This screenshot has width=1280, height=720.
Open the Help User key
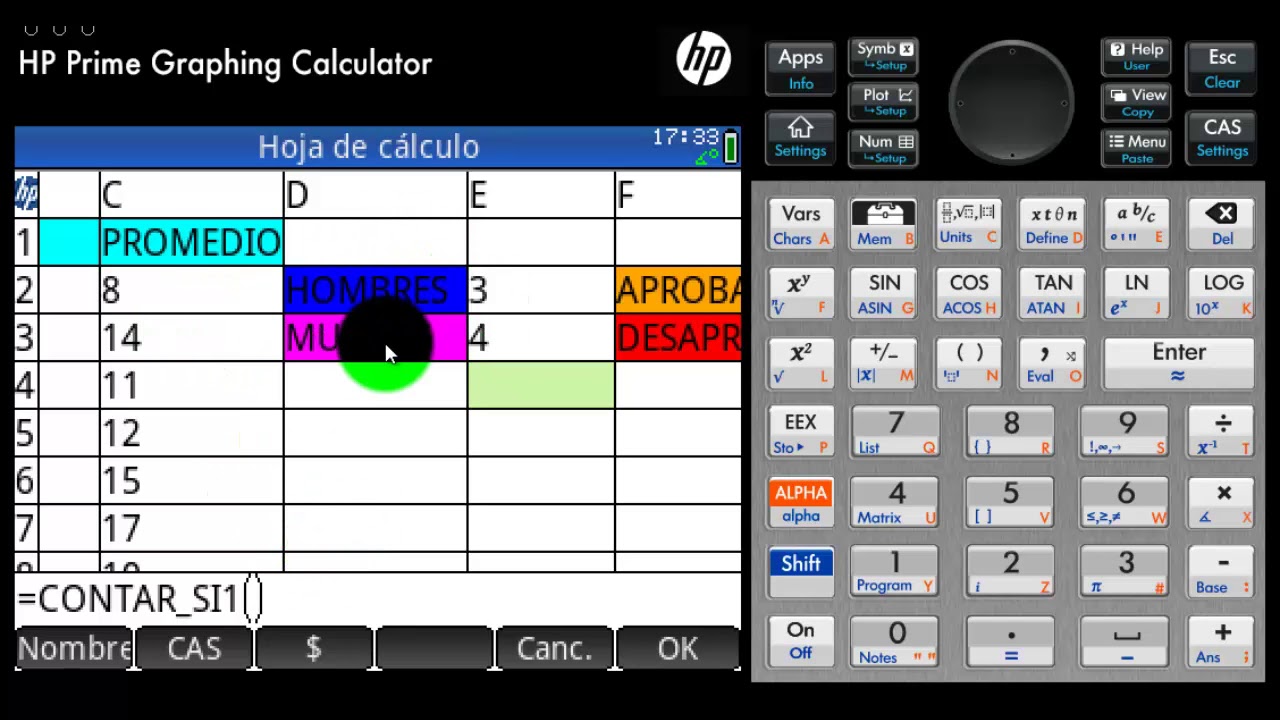[x=1136, y=57]
